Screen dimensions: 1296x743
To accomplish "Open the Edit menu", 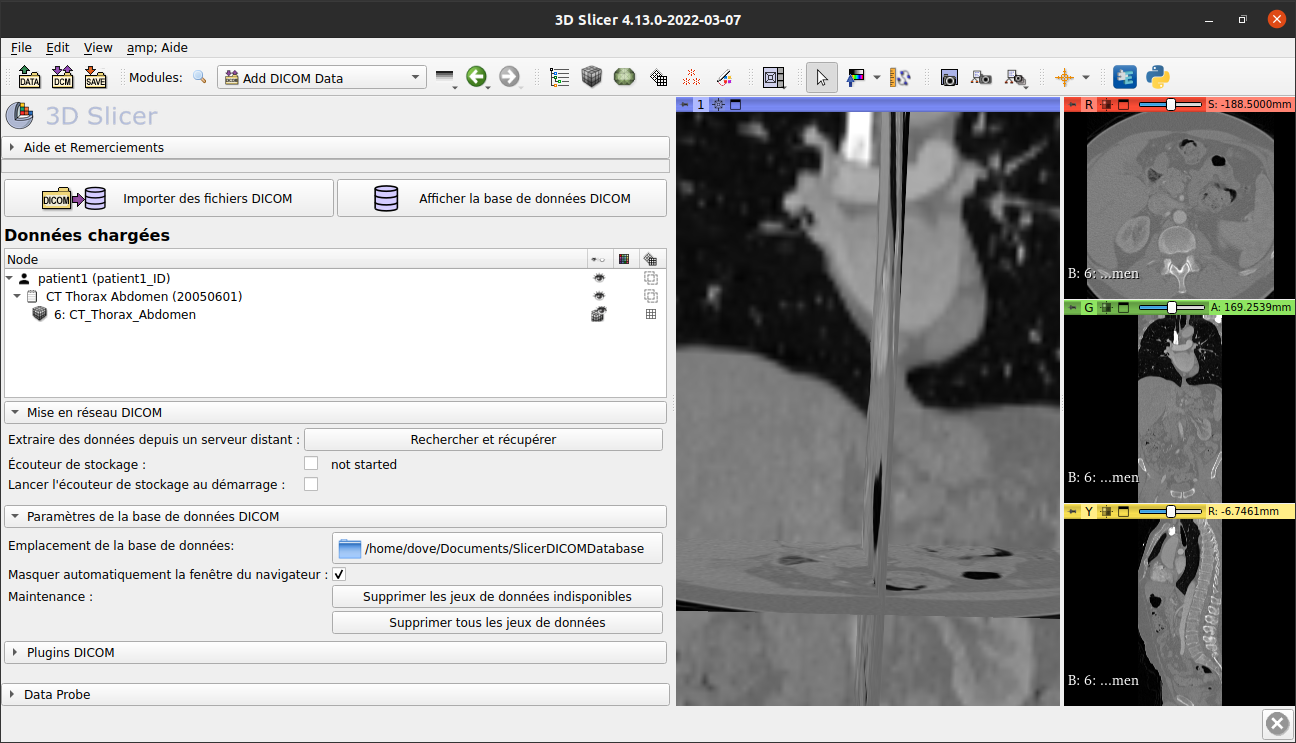I will pos(57,47).
